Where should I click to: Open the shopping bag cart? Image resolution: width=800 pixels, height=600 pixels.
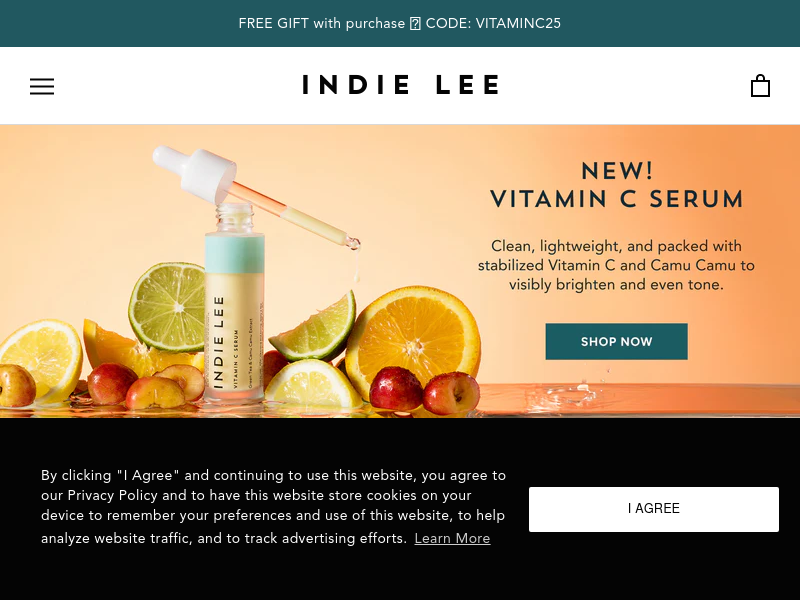pos(760,86)
